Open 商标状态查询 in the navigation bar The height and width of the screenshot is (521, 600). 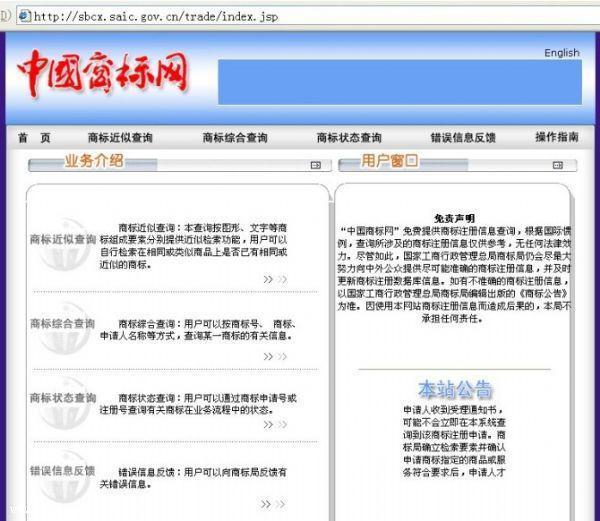pos(349,138)
